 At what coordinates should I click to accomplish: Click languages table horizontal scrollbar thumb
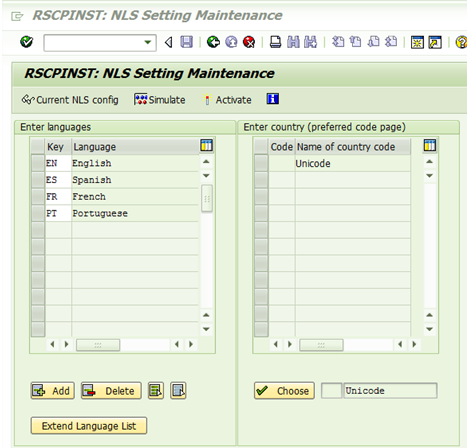[x=98, y=345]
